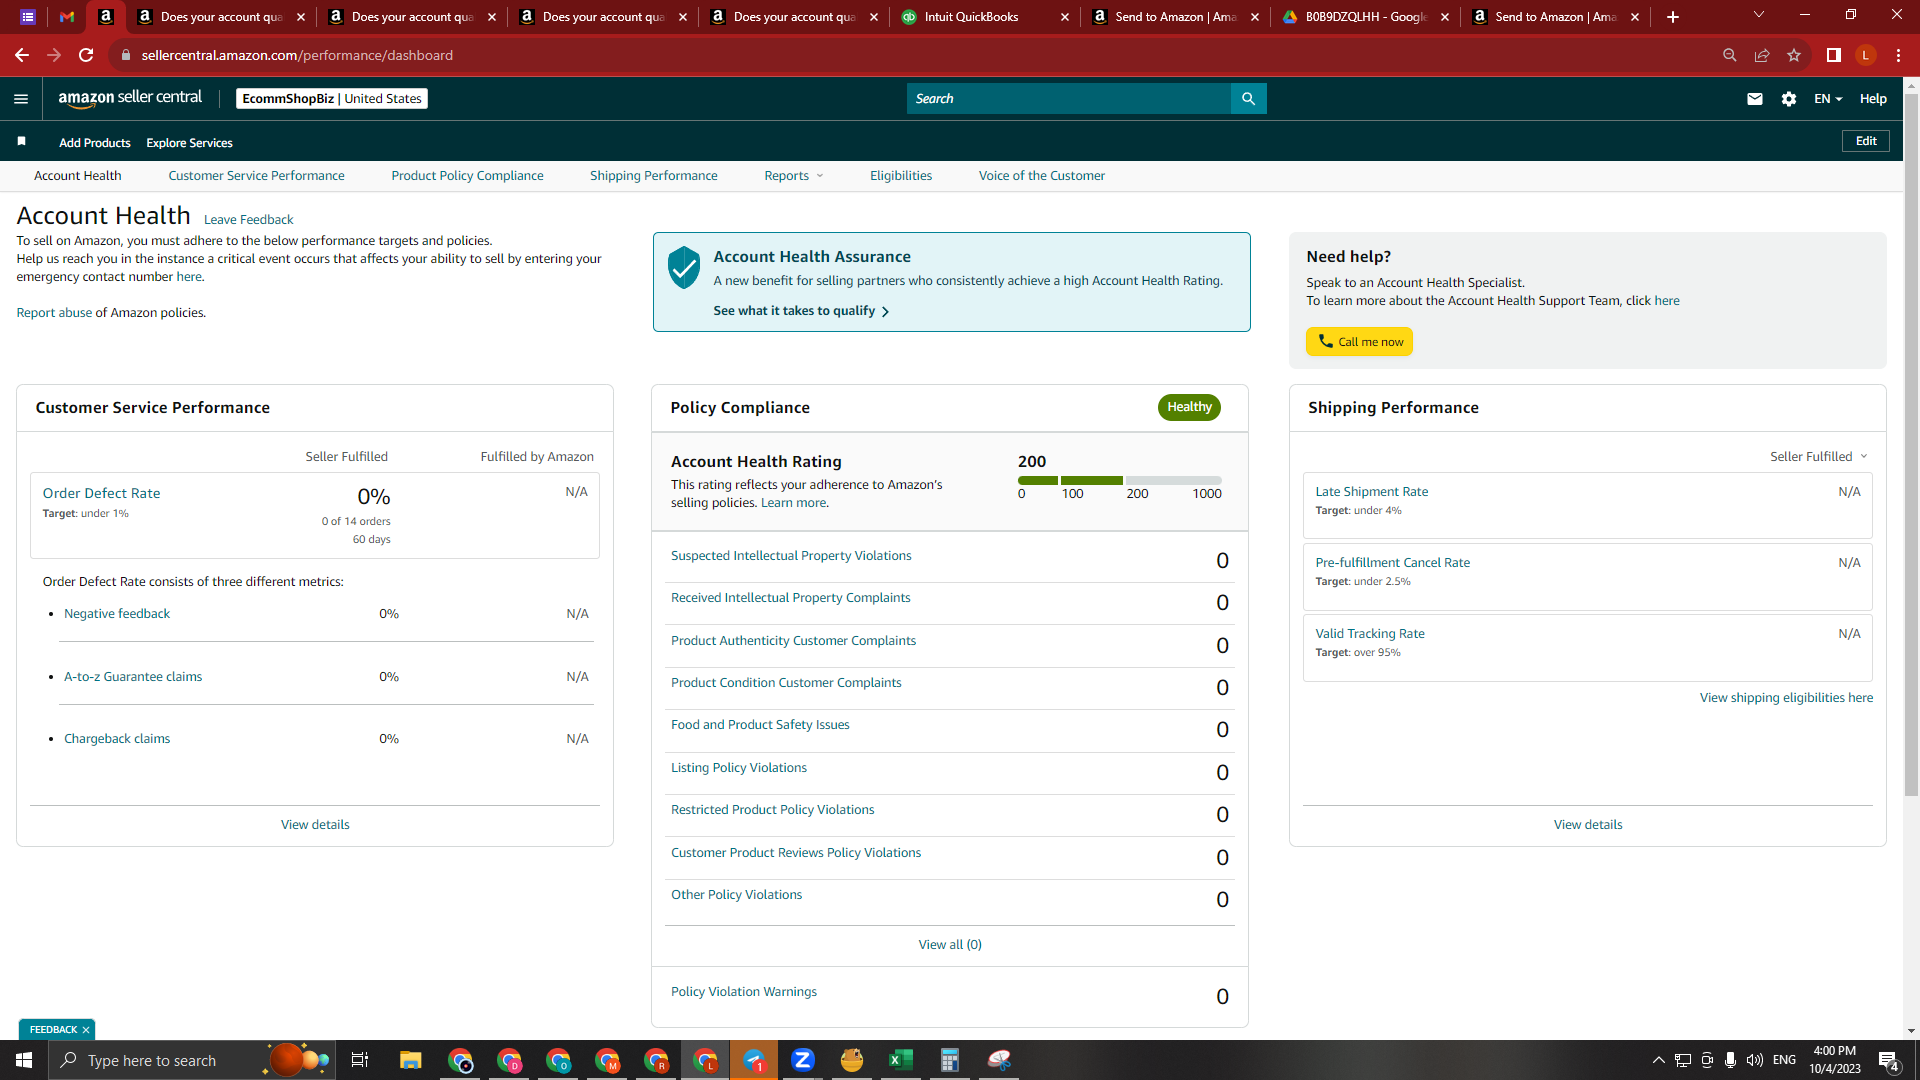
Task: Open Task View on taskbar
Action: (360, 1060)
